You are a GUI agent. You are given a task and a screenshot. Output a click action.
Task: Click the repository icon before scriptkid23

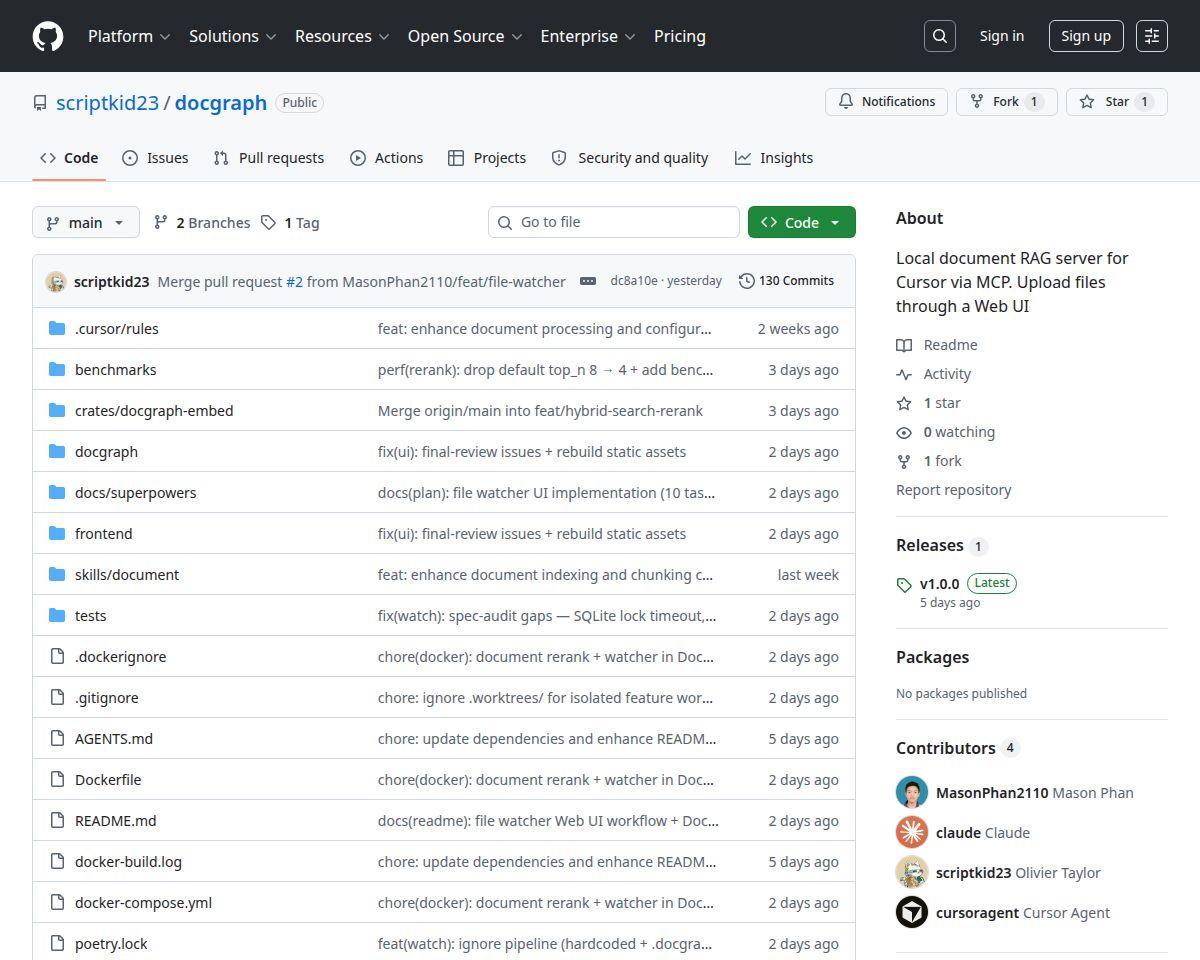click(40, 103)
